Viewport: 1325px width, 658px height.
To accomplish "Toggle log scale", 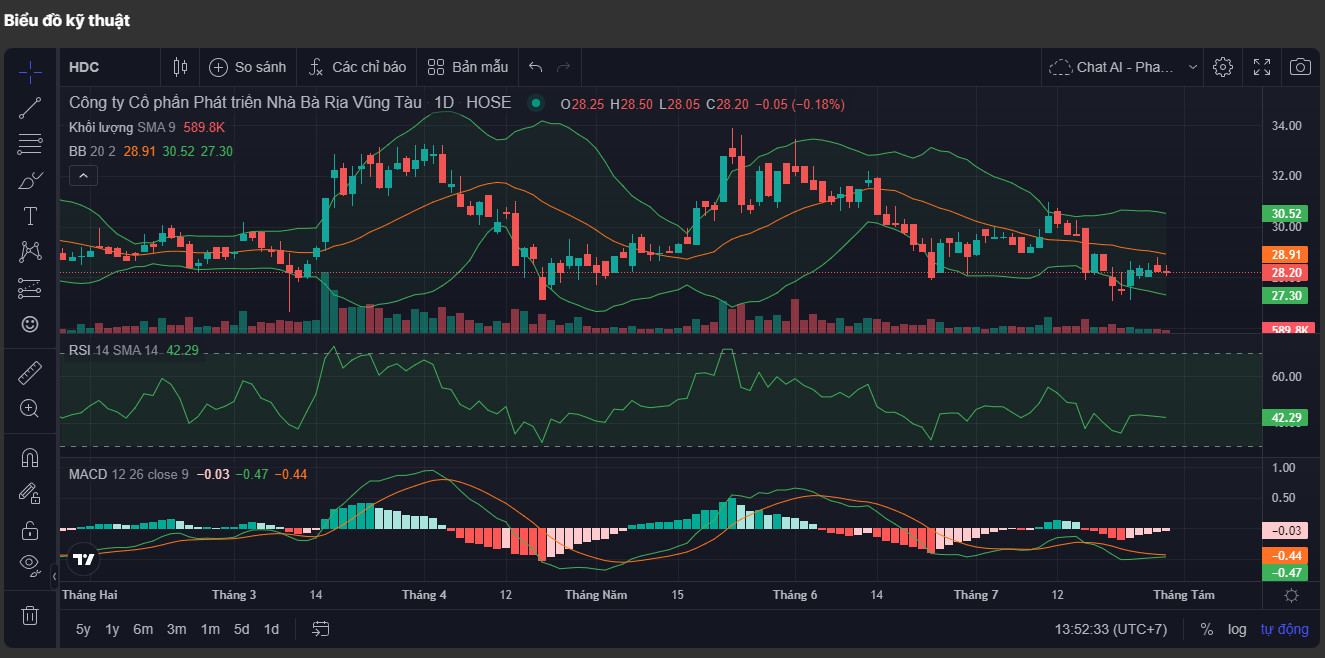I will point(1237,629).
